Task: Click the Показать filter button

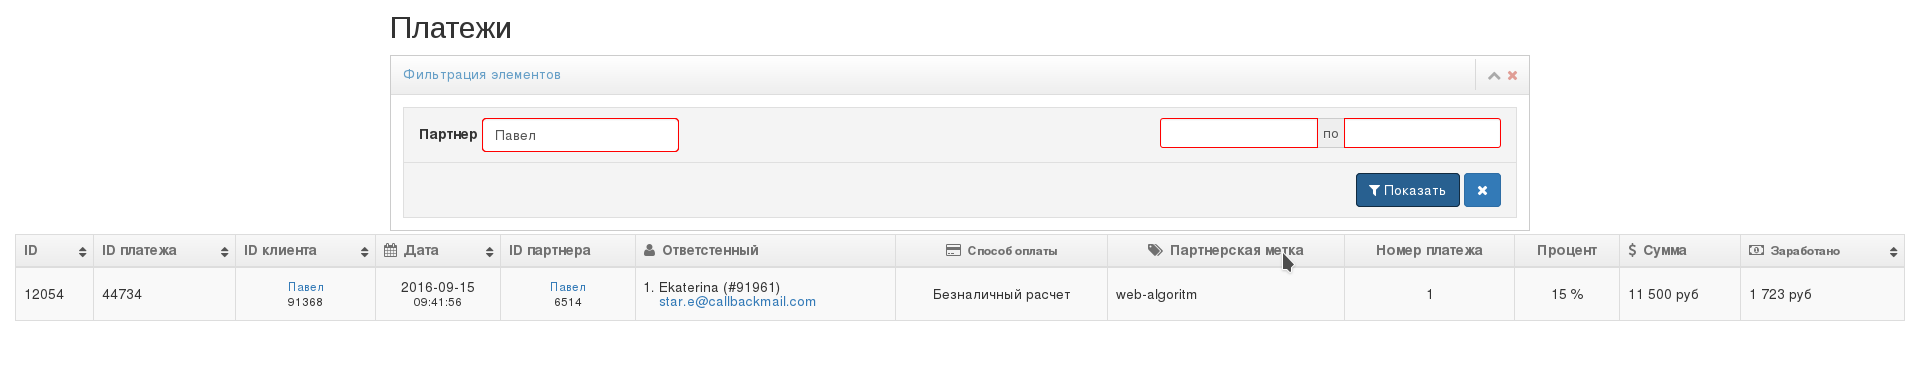Action: point(1407,190)
